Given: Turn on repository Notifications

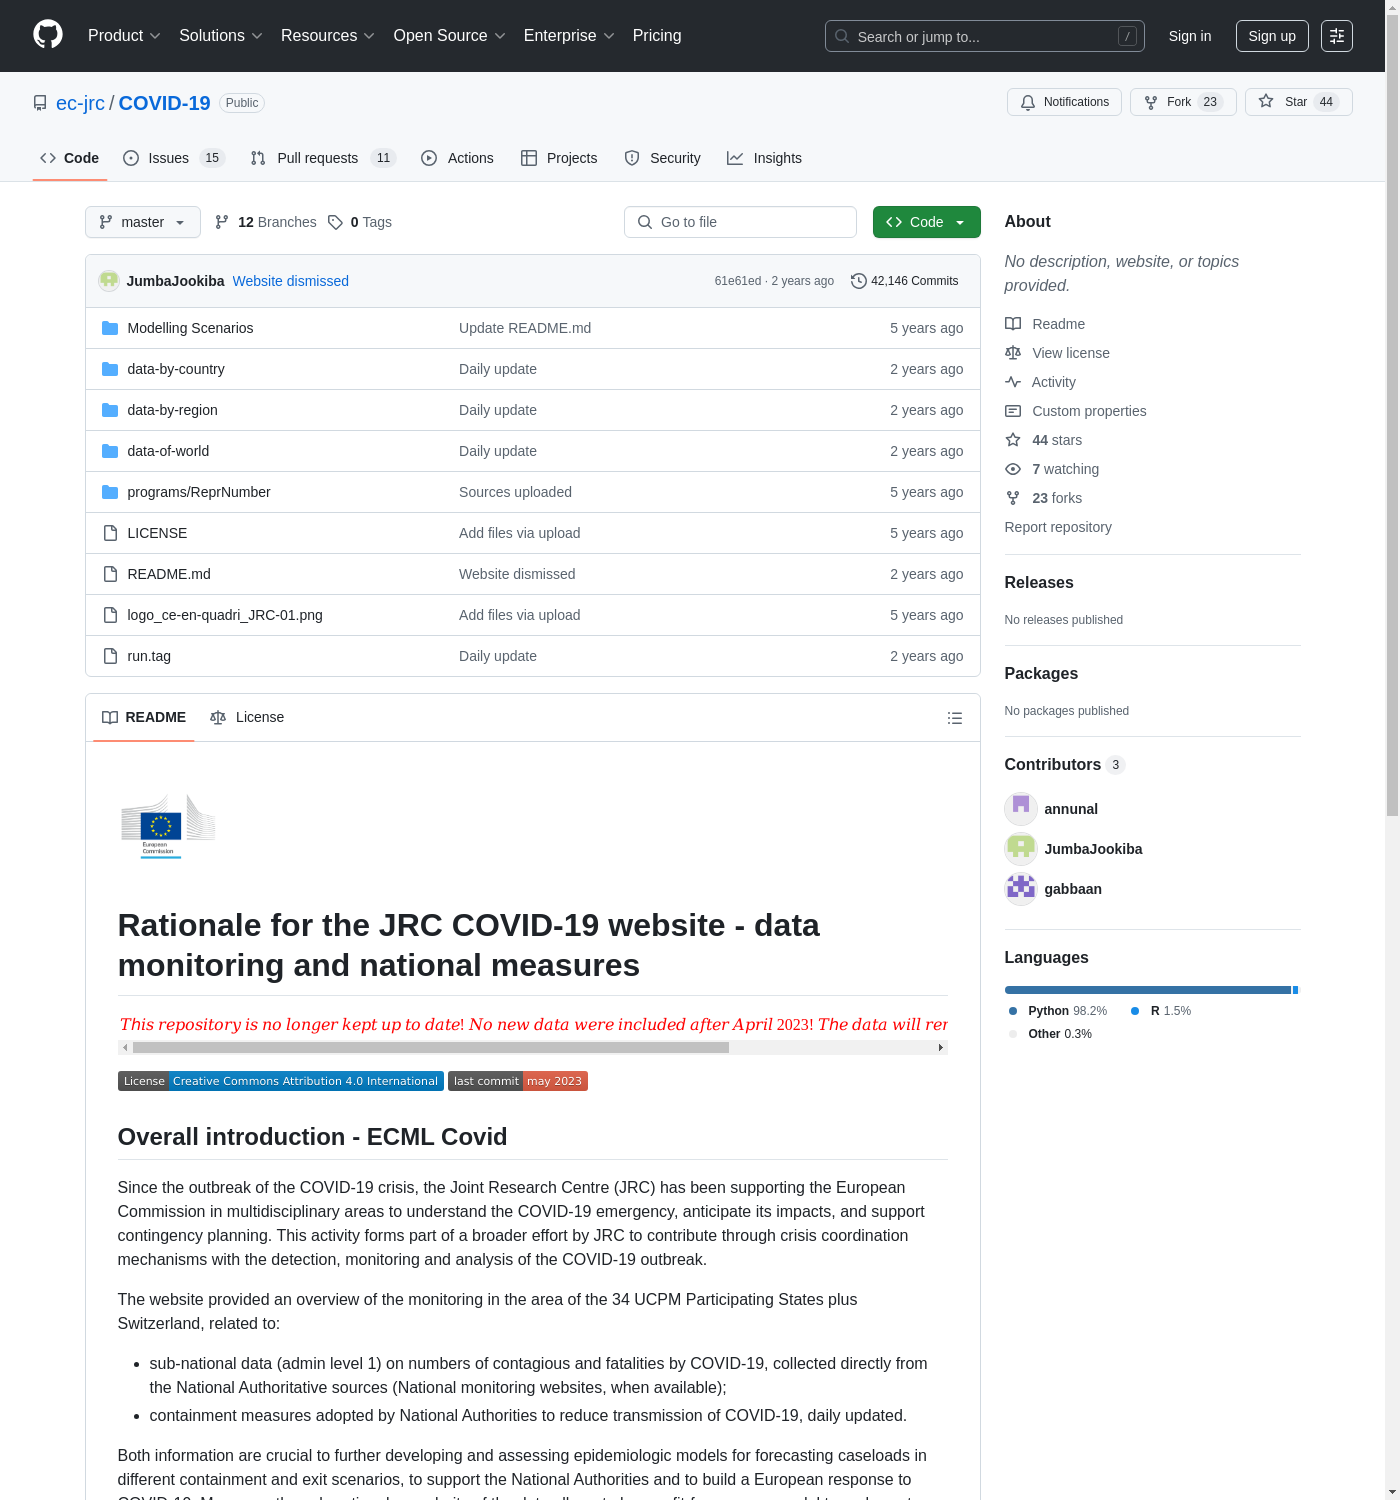Looking at the screenshot, I should point(1064,102).
